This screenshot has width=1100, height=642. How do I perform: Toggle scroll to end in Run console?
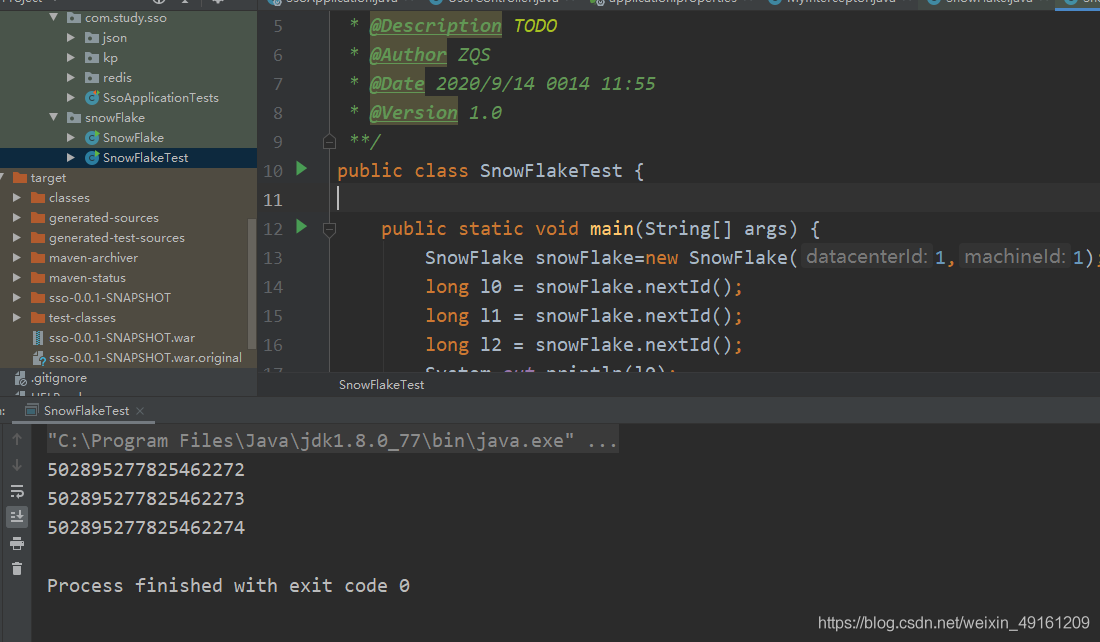pyautogui.click(x=17, y=516)
